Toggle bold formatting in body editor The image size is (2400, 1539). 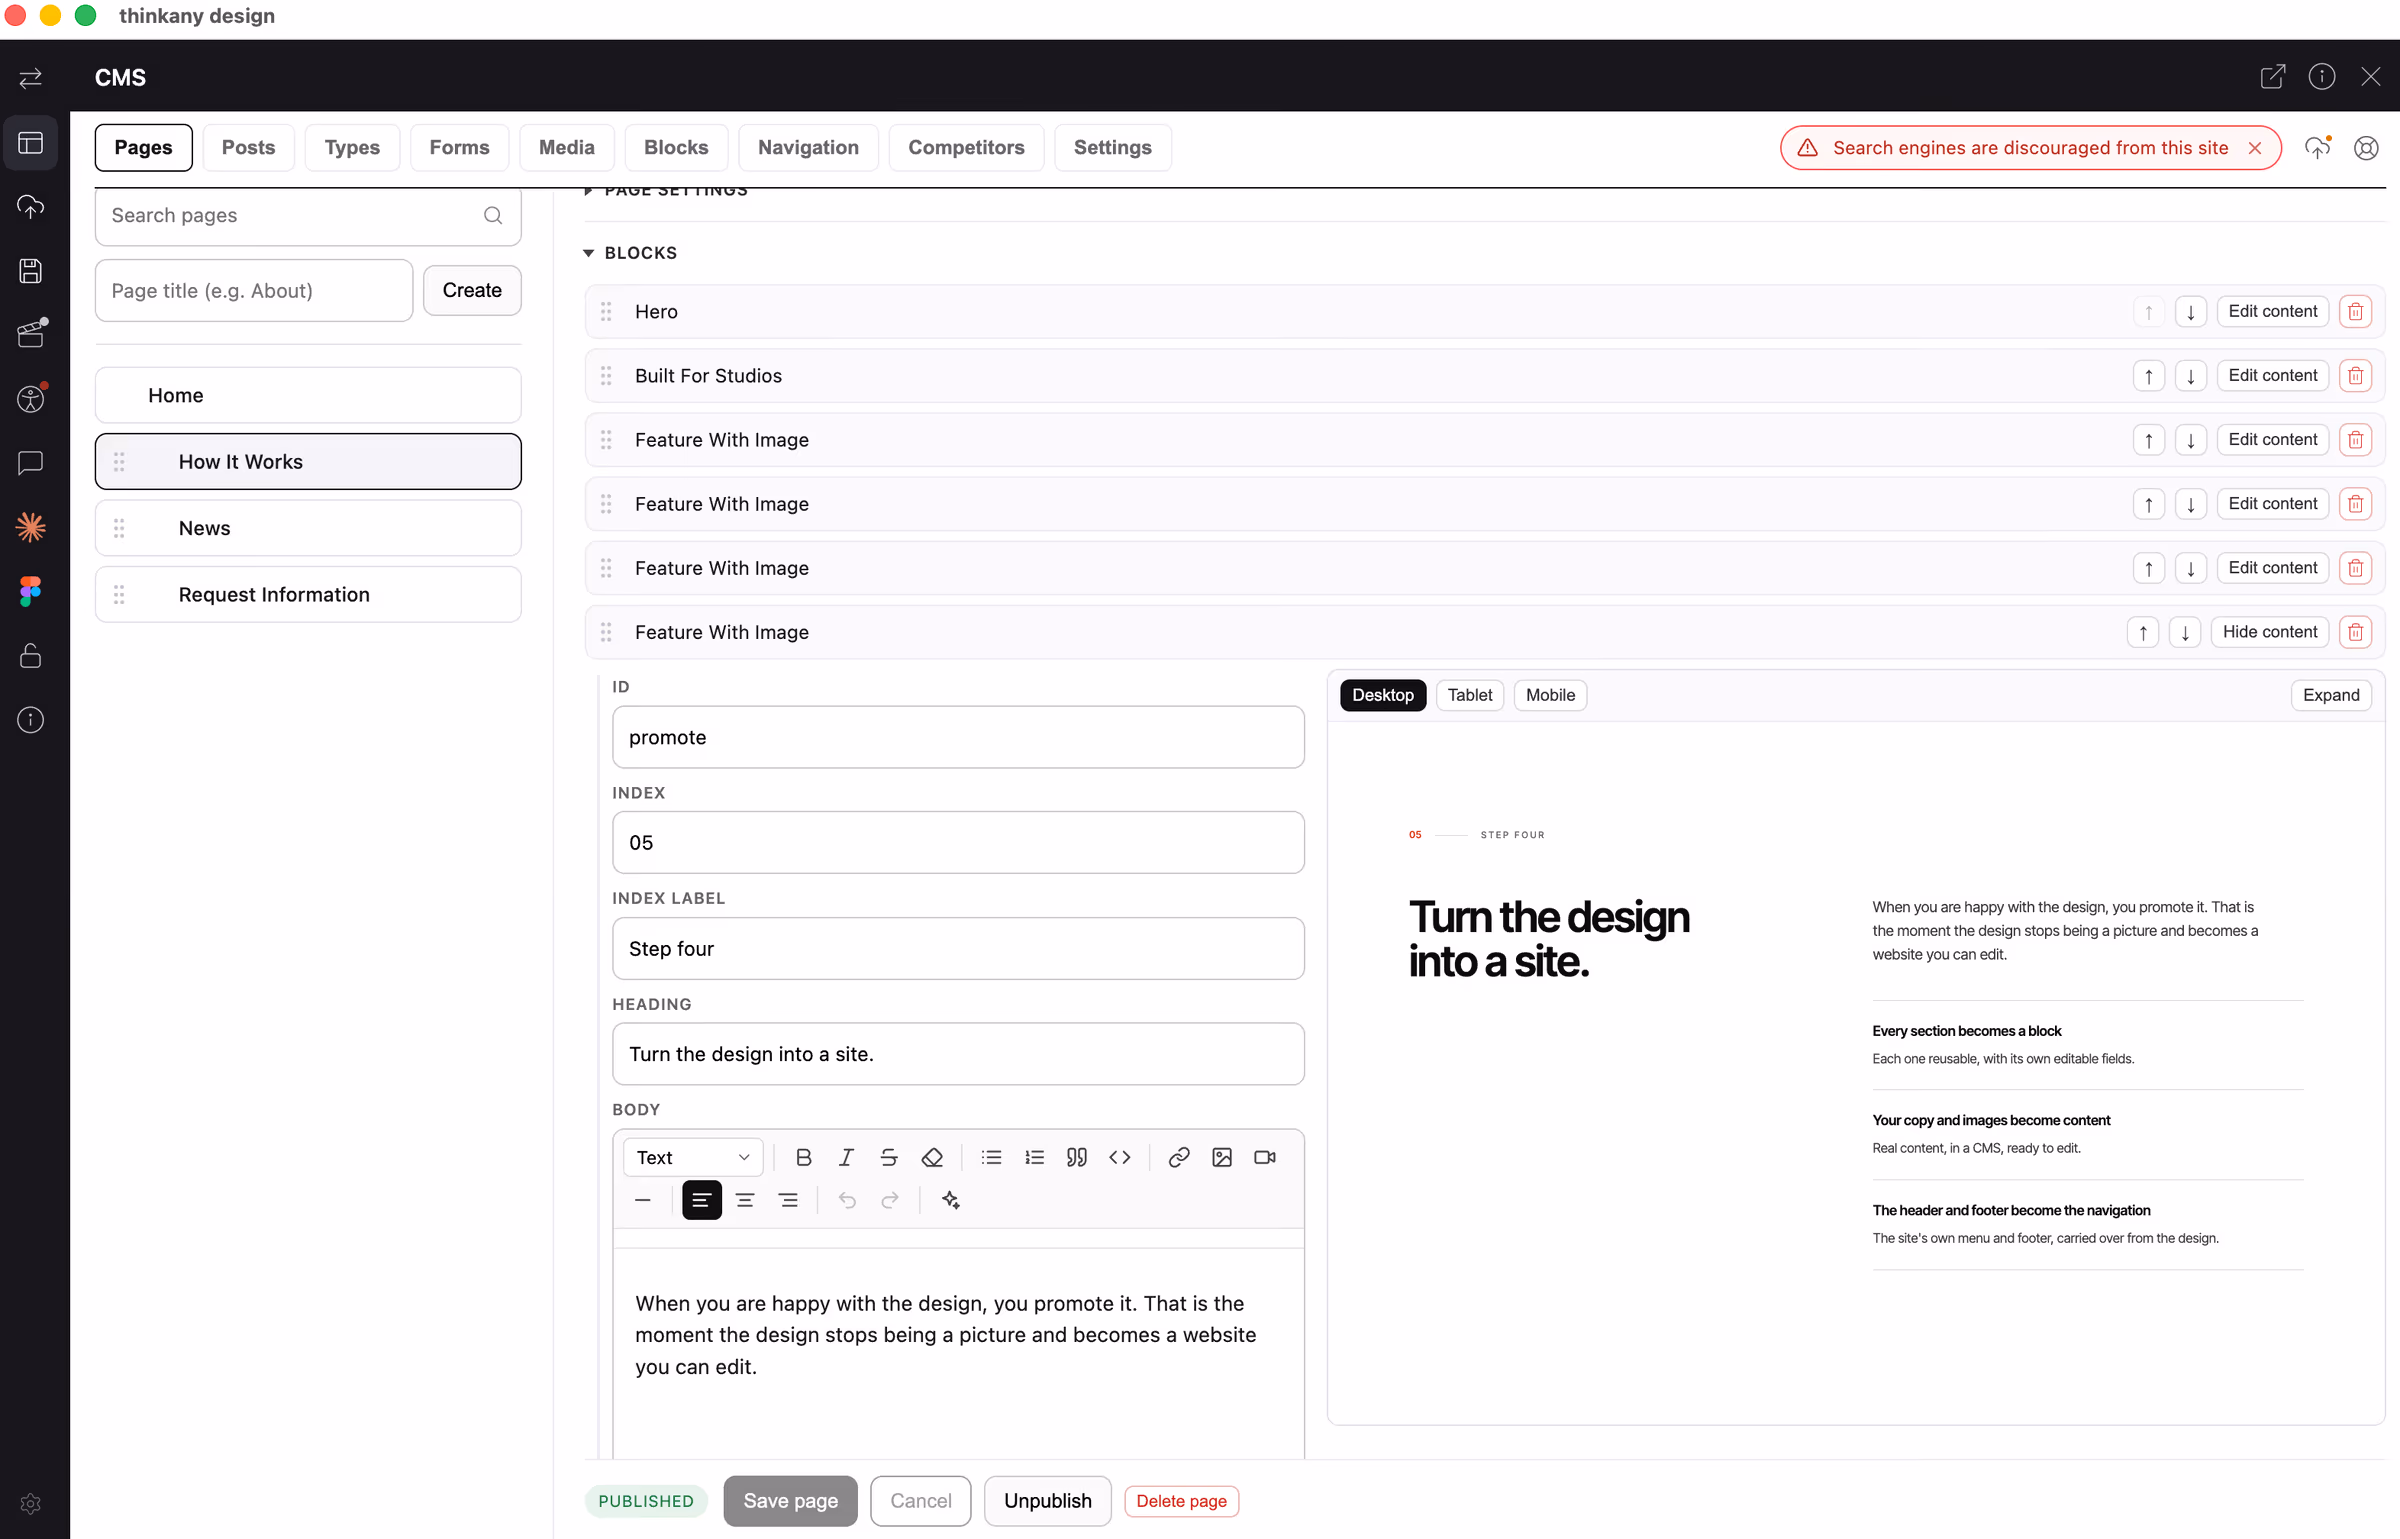point(803,1157)
